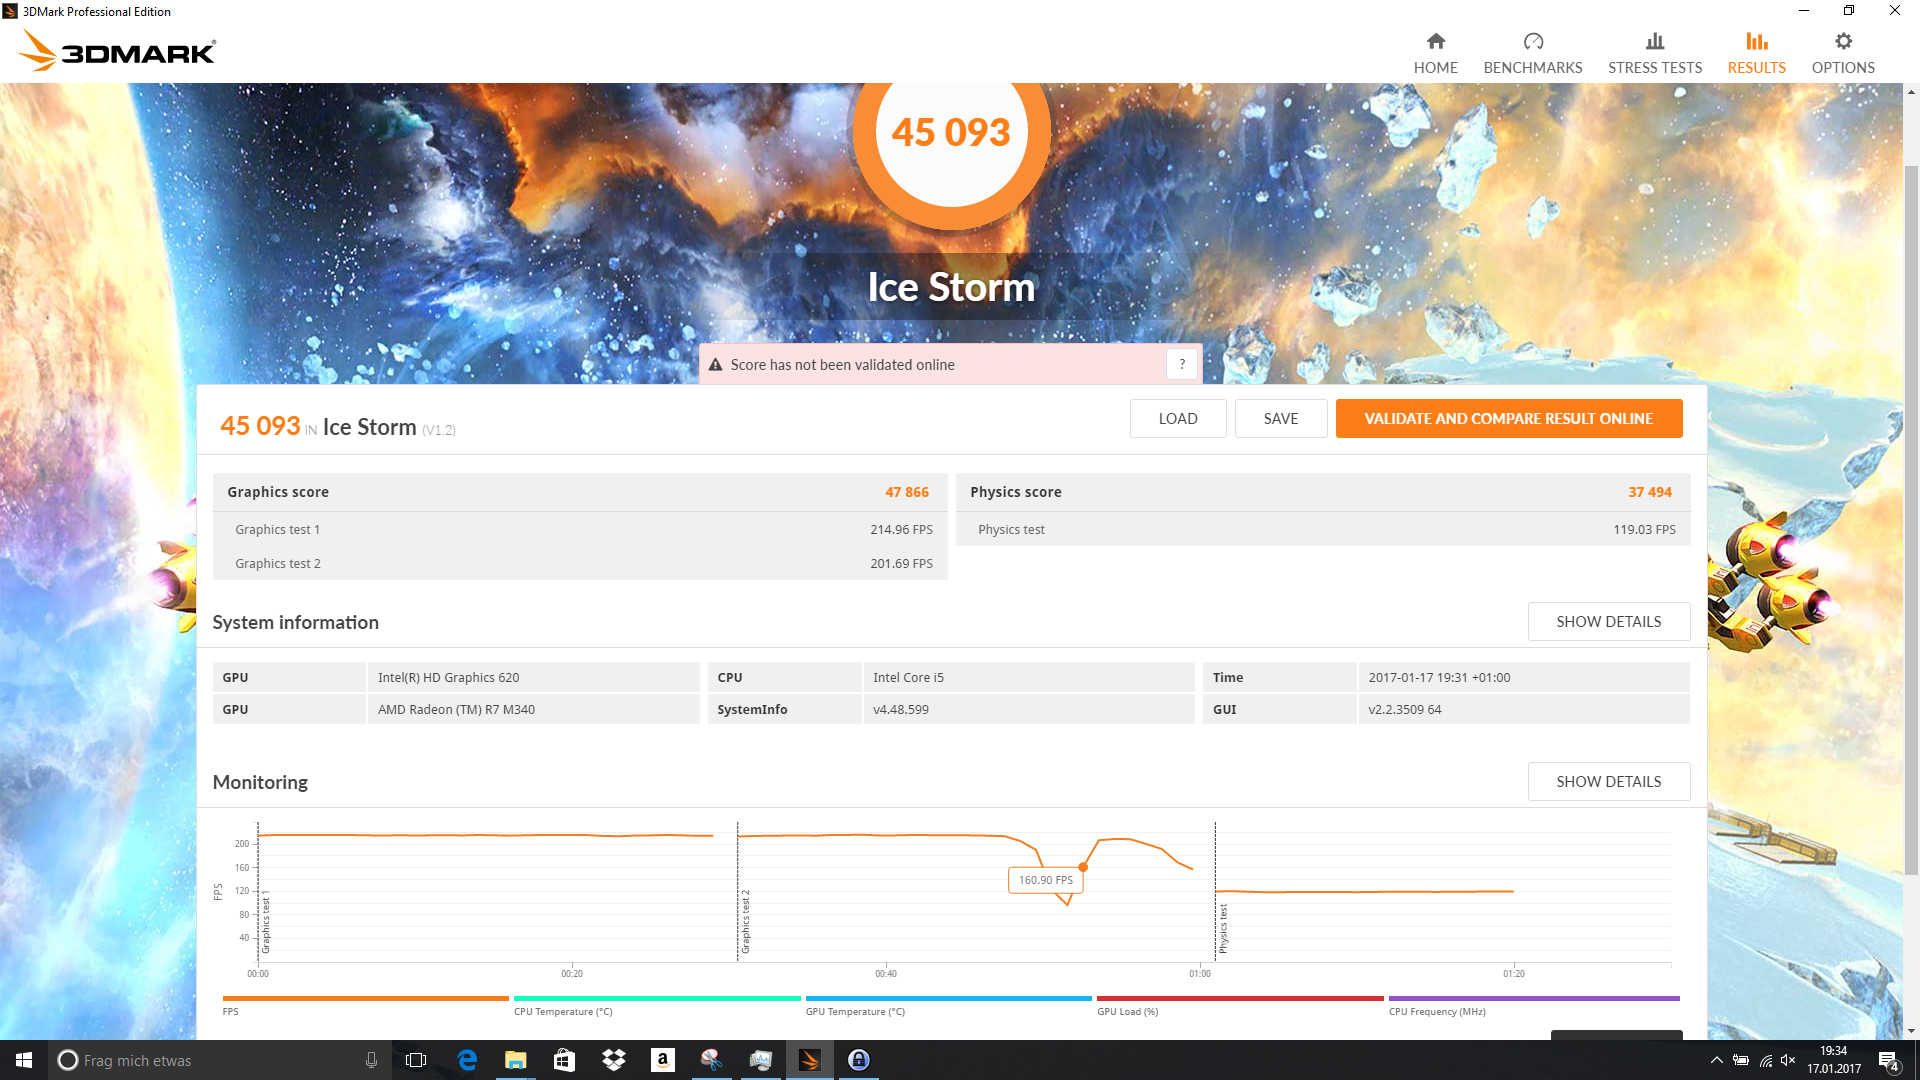Open the BENCHMARKS tab
The width and height of the screenshot is (1920, 1080).
pyautogui.click(x=1532, y=53)
